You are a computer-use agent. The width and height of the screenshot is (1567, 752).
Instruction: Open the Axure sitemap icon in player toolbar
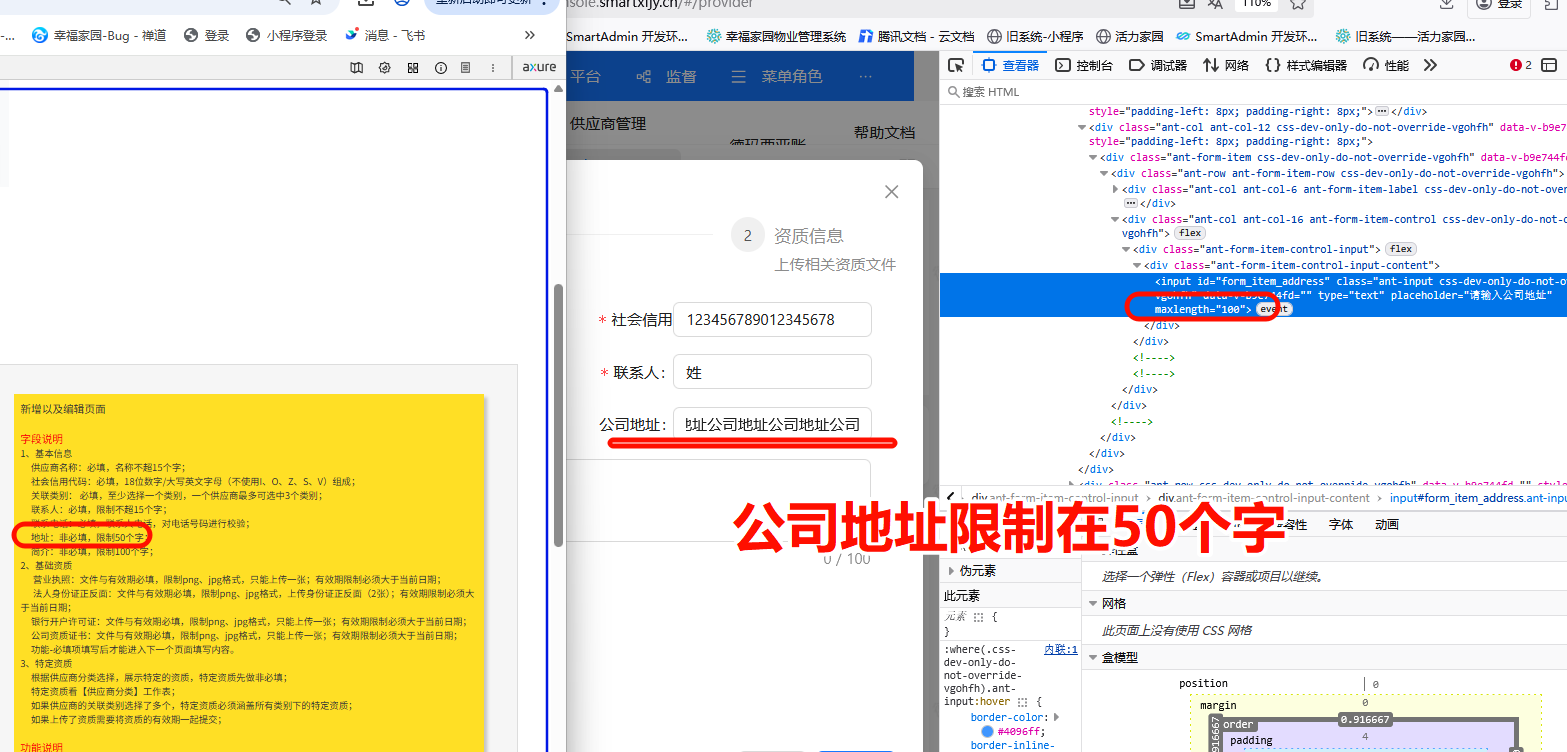pos(357,68)
